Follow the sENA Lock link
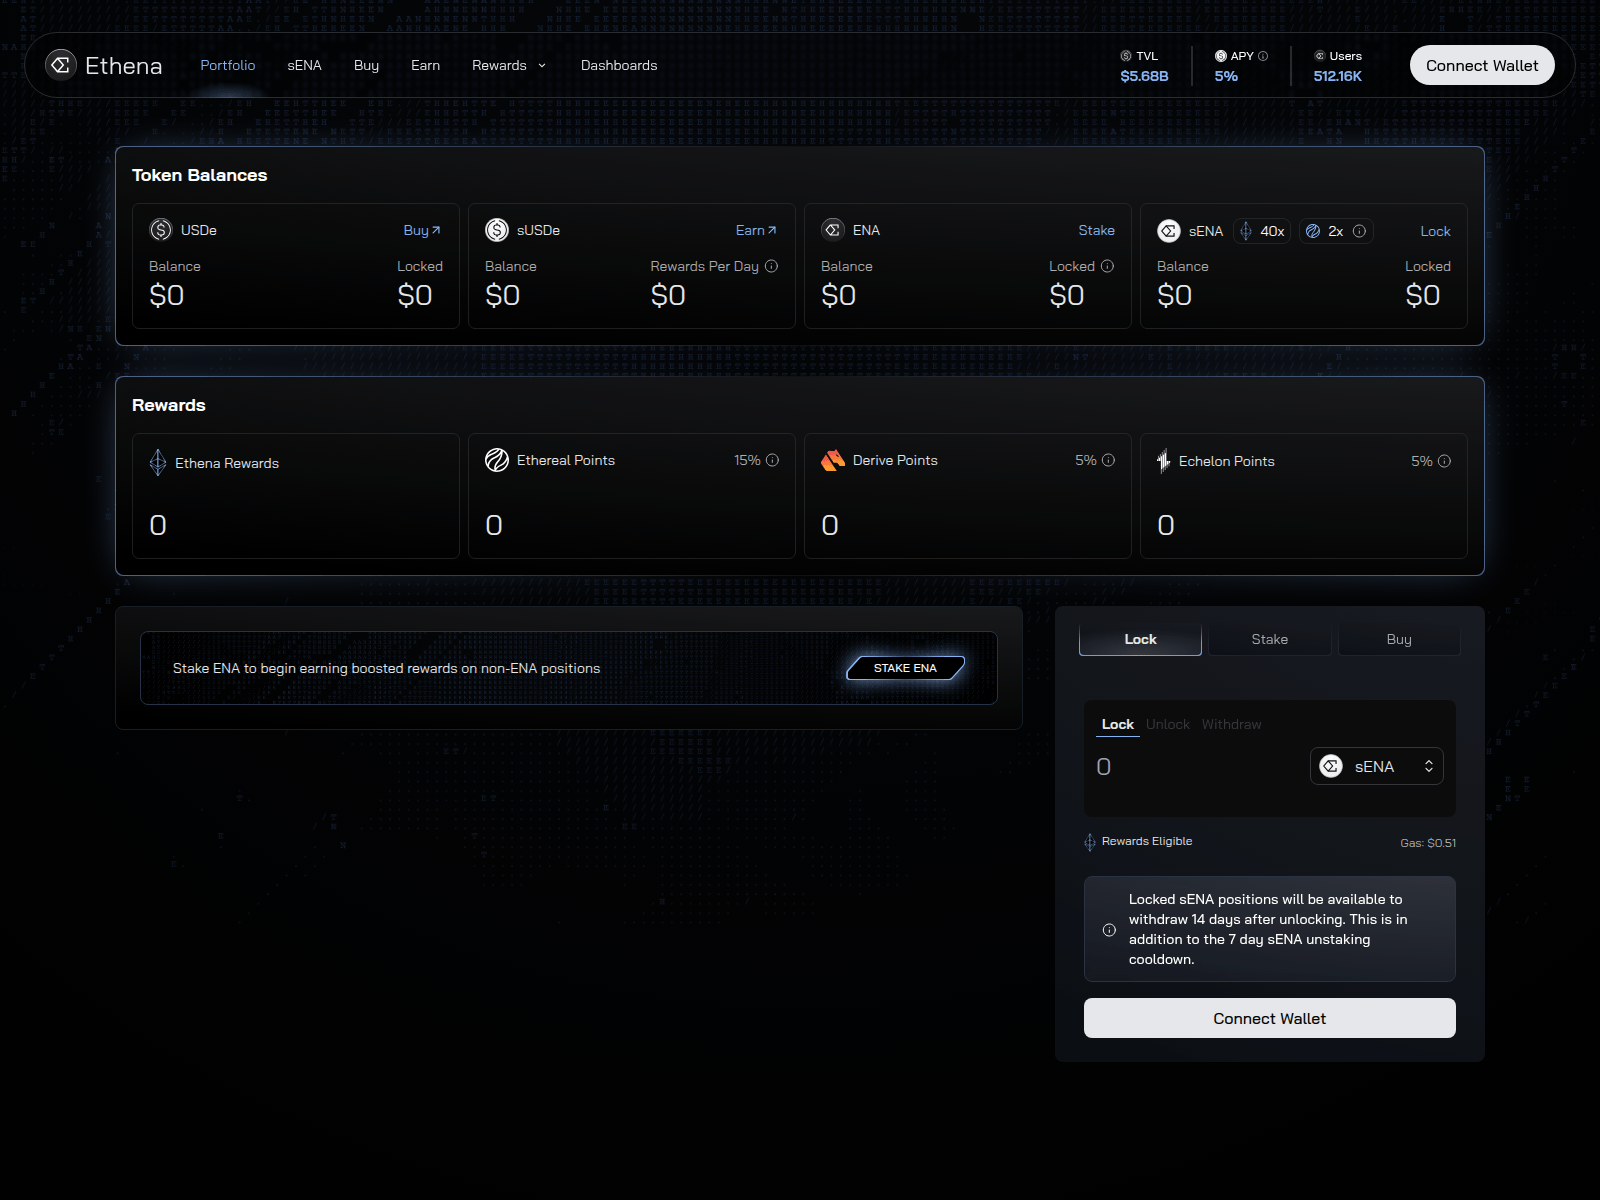 click(x=1435, y=231)
